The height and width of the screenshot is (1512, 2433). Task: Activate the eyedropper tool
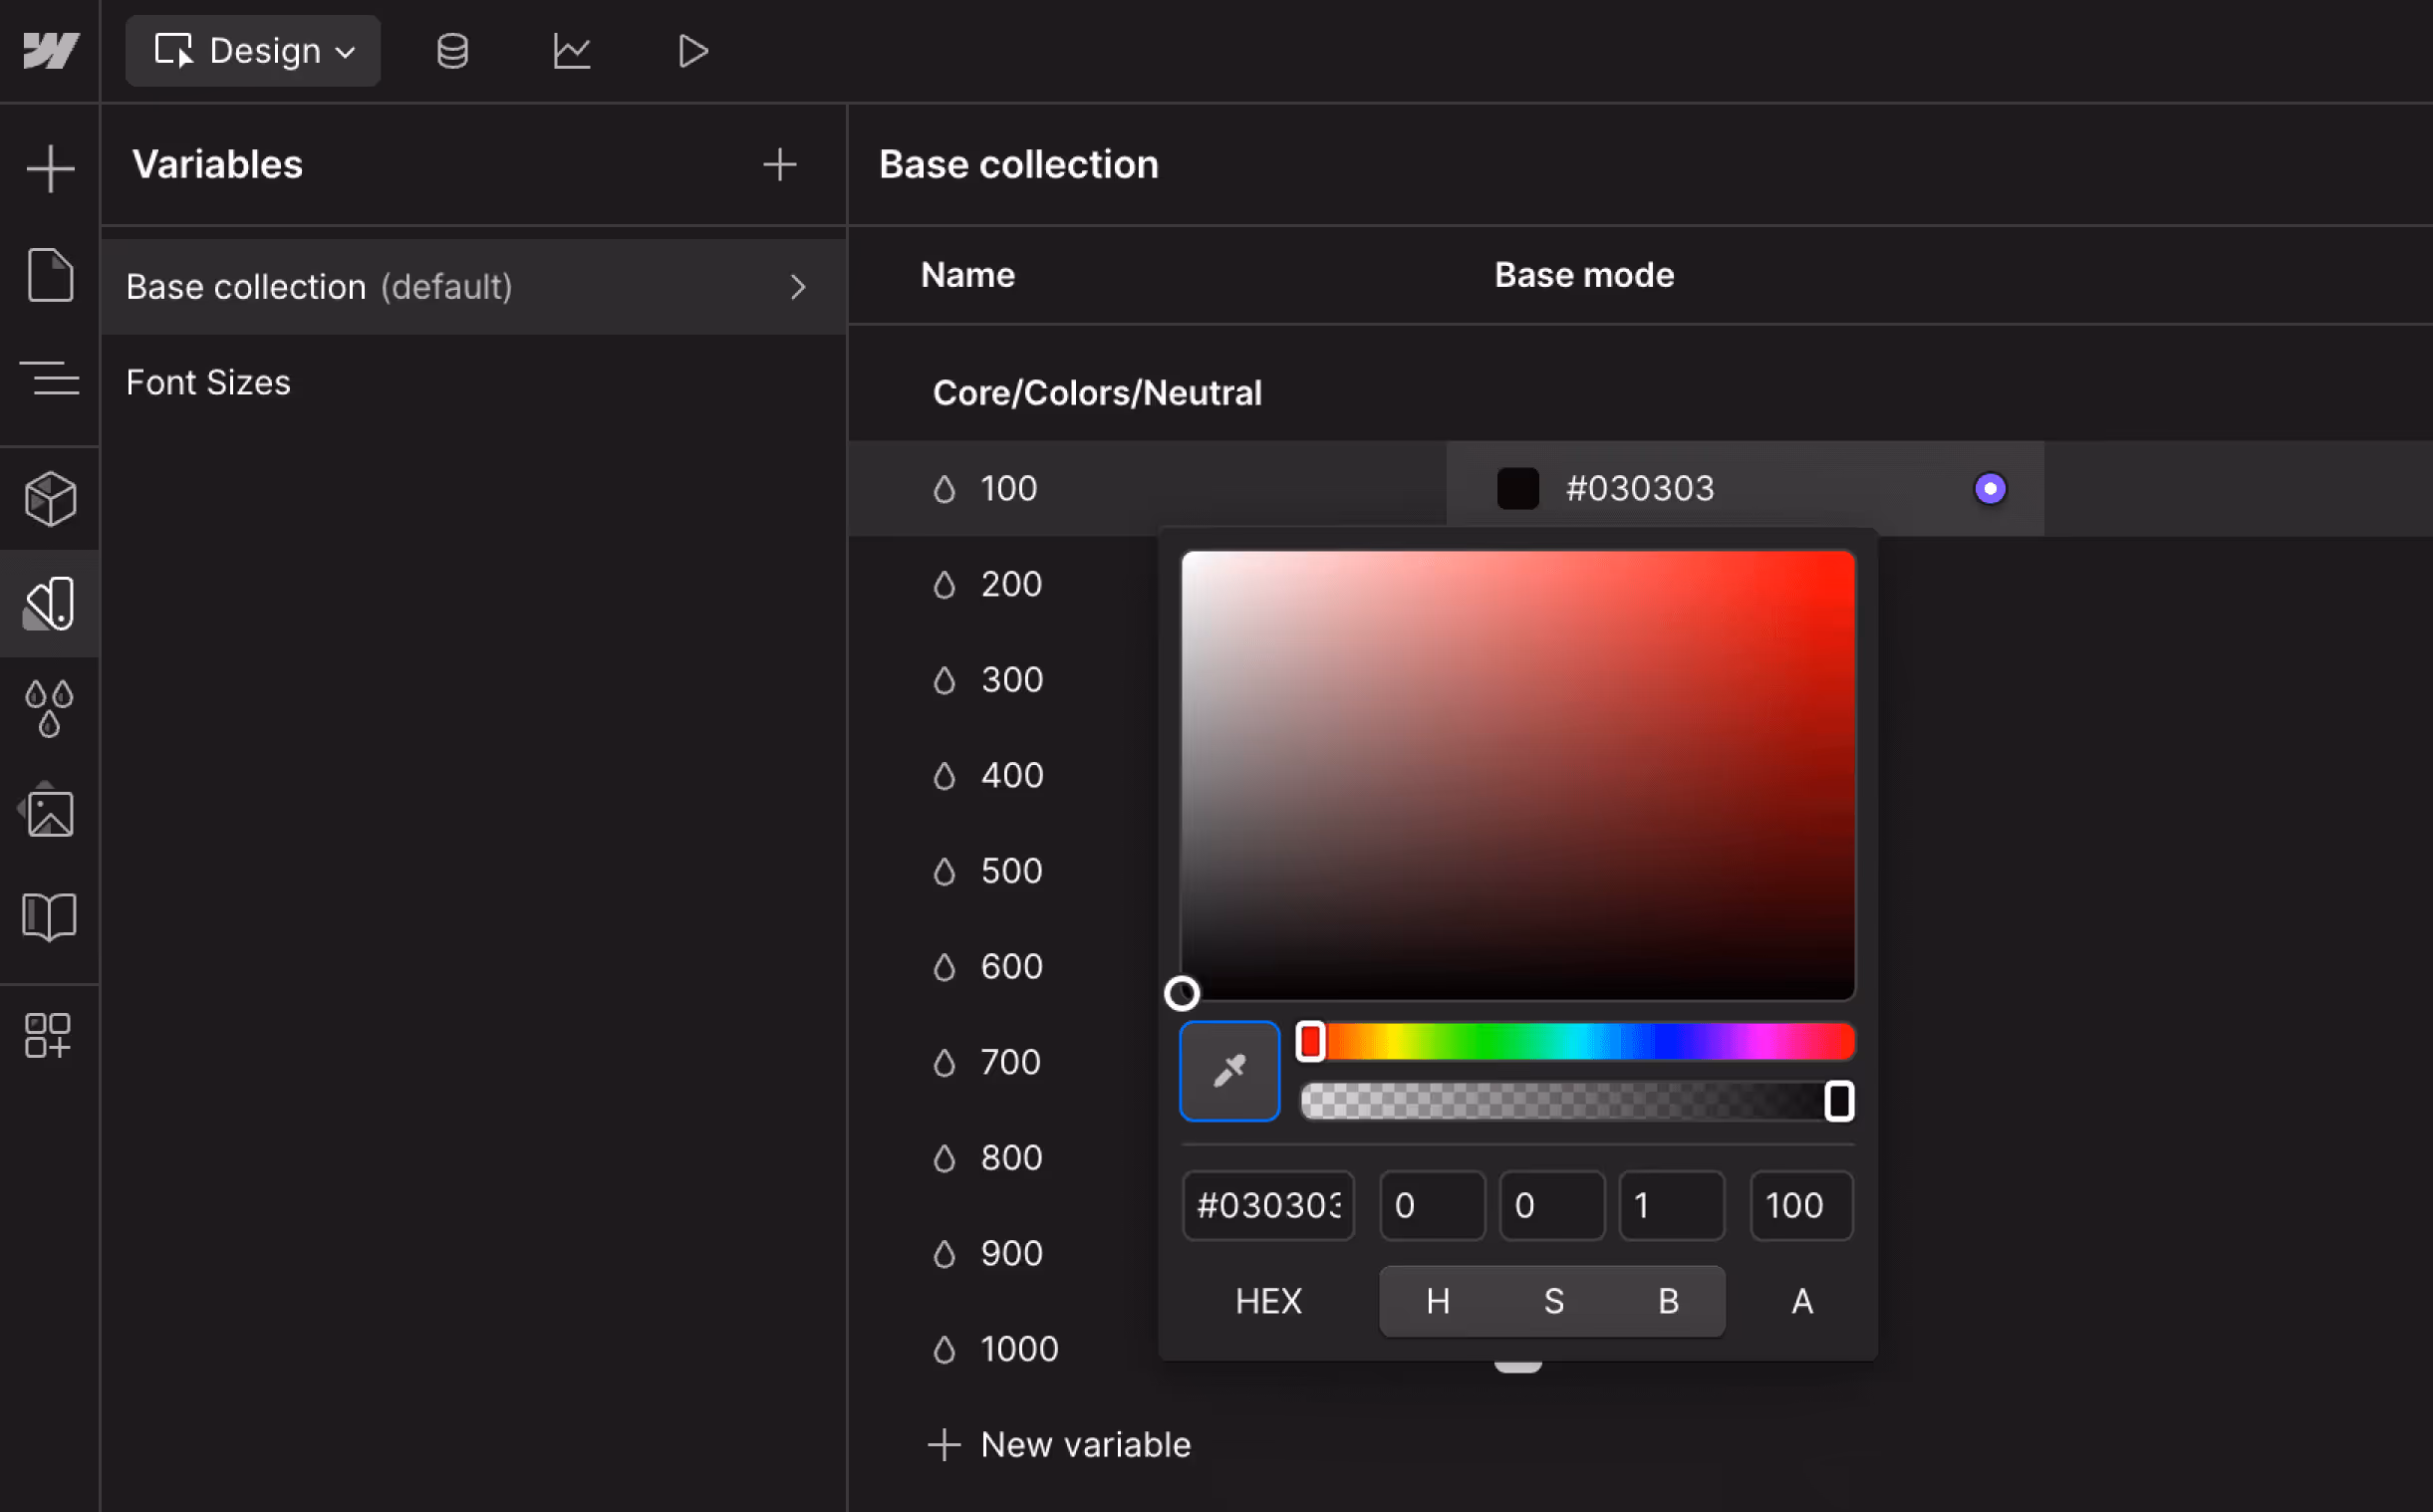coord(1229,1071)
